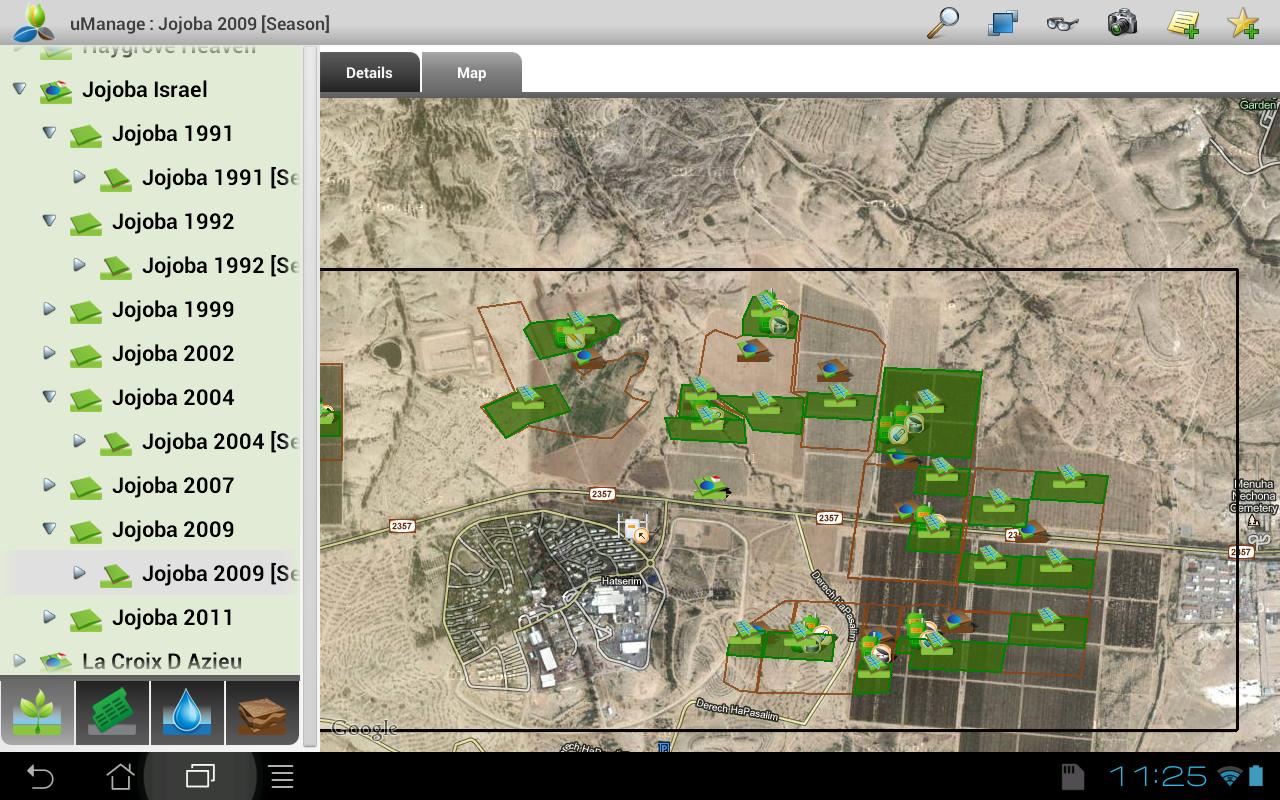1280x800 pixels.
Task: Expand the Jojoba 1992 [Season] node
Action: pyautogui.click(x=79, y=265)
